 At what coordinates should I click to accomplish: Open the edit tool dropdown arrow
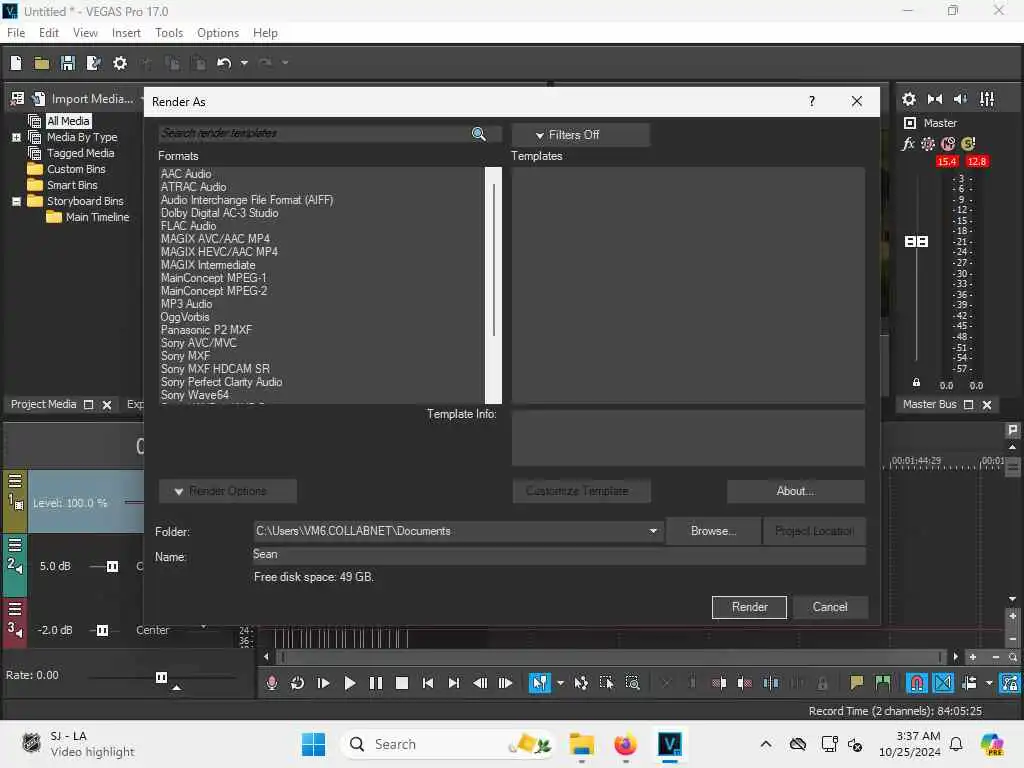coord(560,683)
